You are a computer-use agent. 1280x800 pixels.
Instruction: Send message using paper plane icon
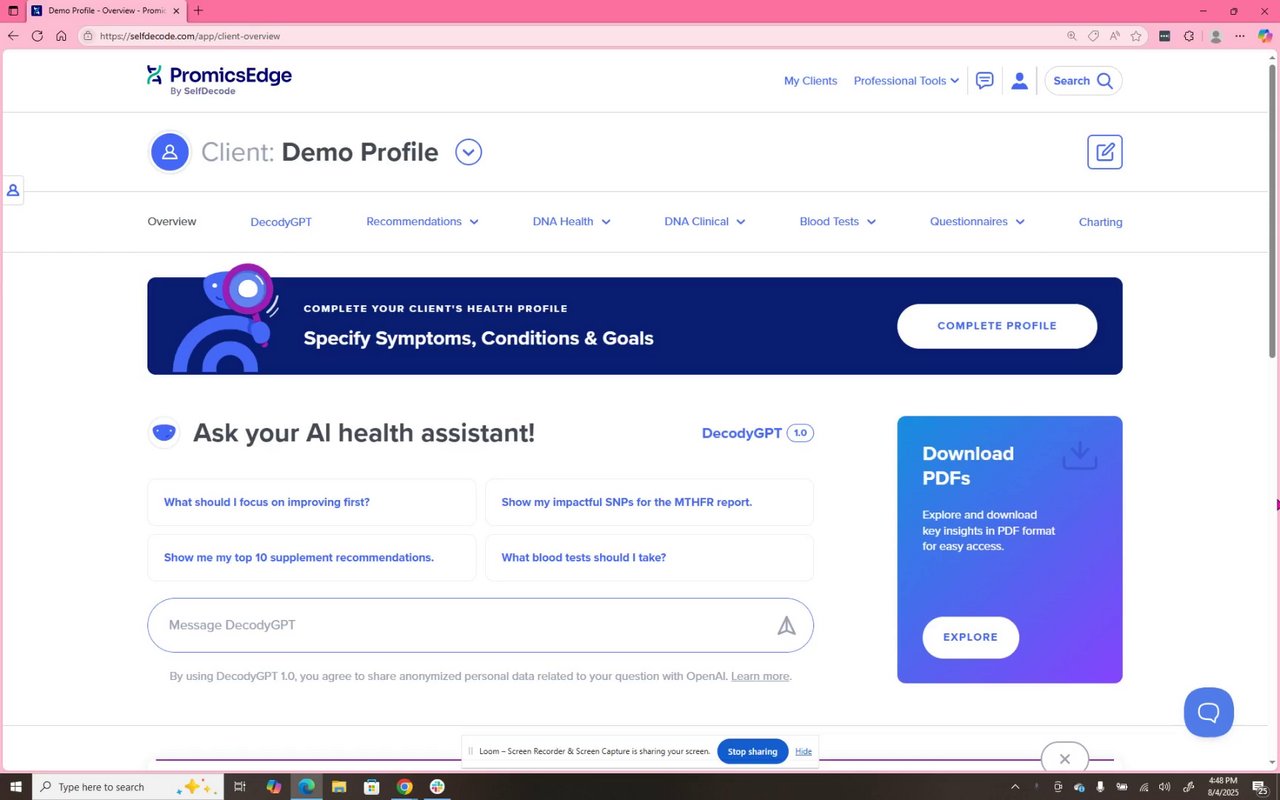click(786, 625)
